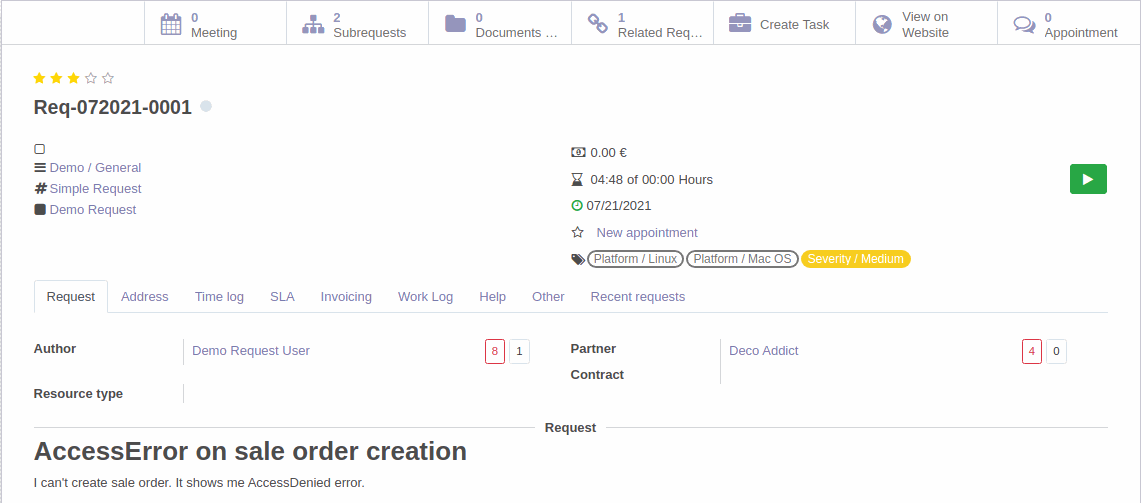Click the red 4 counter beside Partner
Screen dimensions: 1141x503
pyautogui.click(x=1032, y=352)
